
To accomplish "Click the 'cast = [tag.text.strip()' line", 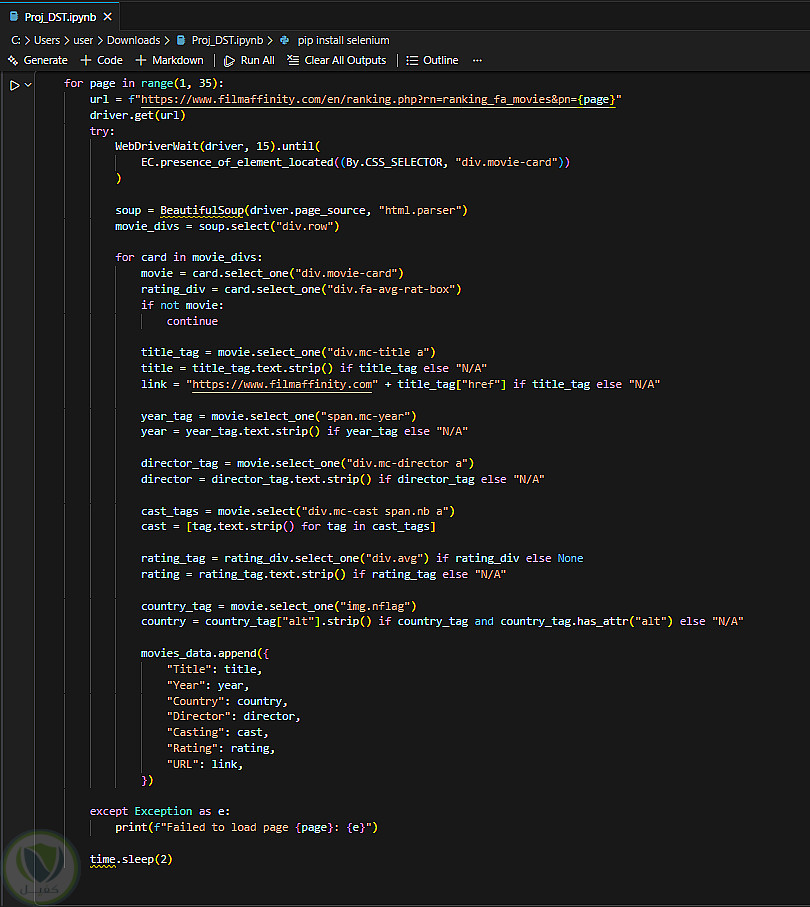I will [x=288, y=526].
